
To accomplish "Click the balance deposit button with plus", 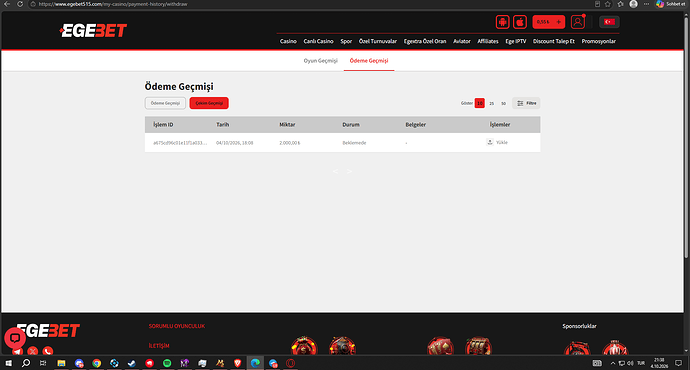I will pyautogui.click(x=548, y=22).
